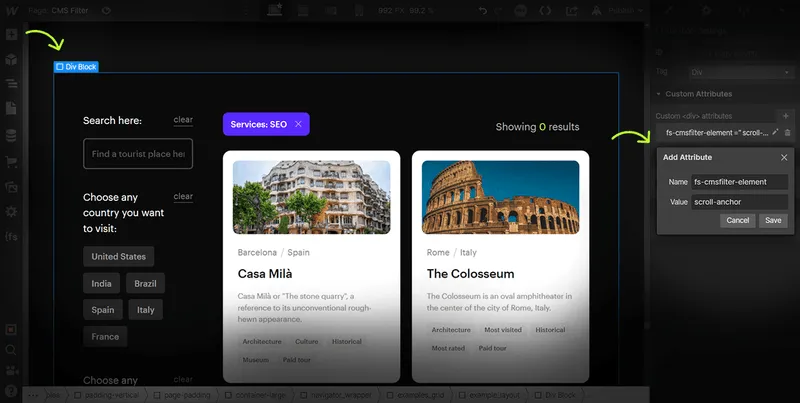
Task: Open the search icon in left sidebar
Action: (x=11, y=350)
